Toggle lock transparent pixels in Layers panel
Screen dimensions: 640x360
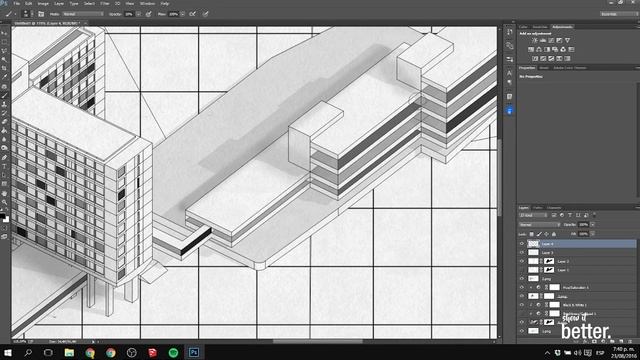(x=531, y=234)
